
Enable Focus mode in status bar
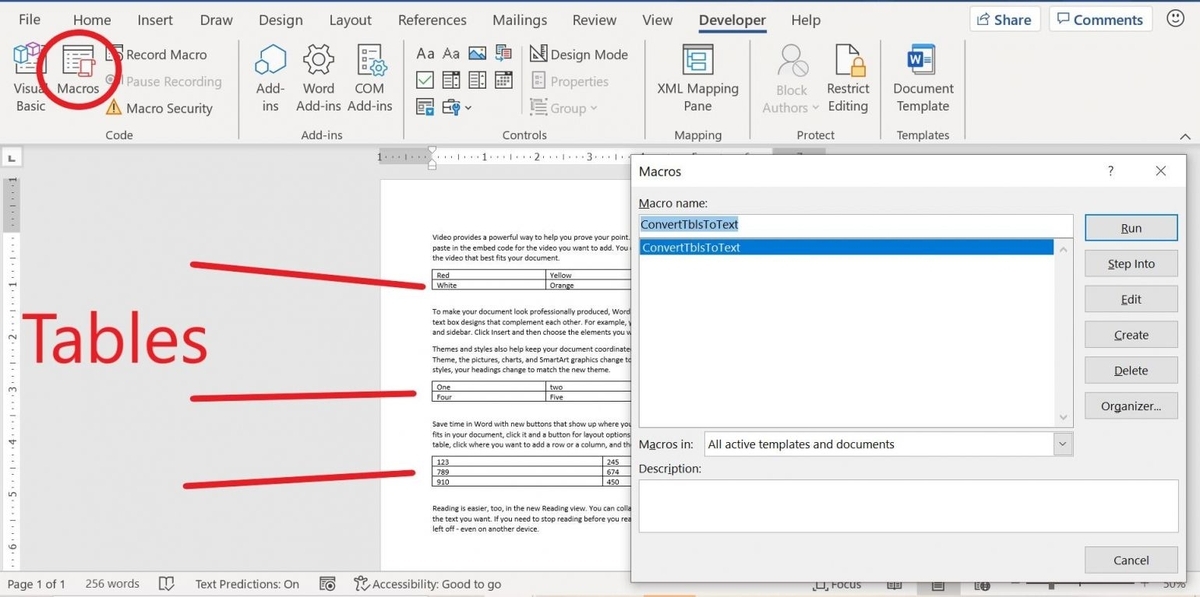(x=838, y=583)
